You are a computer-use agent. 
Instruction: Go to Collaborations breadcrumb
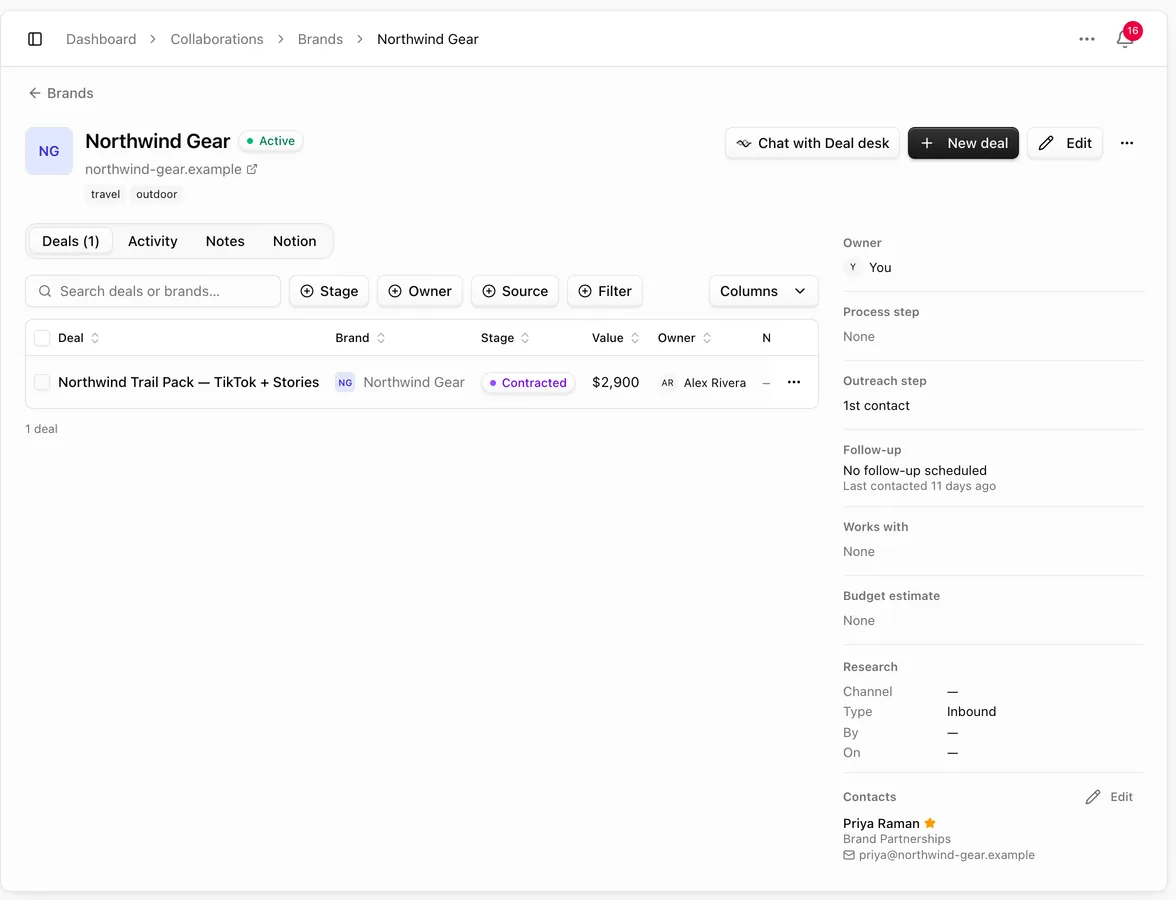(x=217, y=39)
